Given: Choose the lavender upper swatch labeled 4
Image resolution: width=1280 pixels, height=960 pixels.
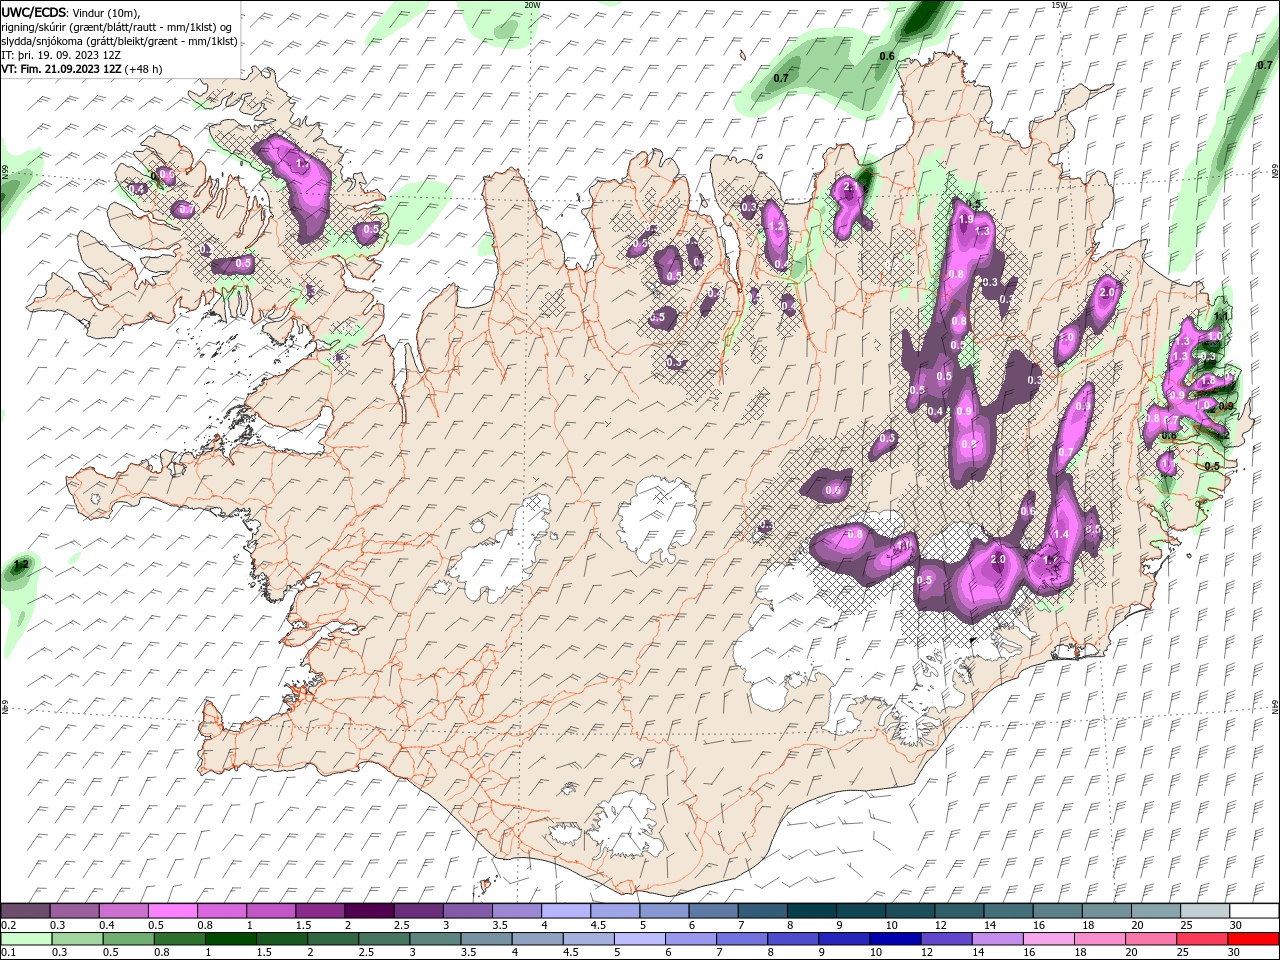Looking at the screenshot, I should point(565,911).
